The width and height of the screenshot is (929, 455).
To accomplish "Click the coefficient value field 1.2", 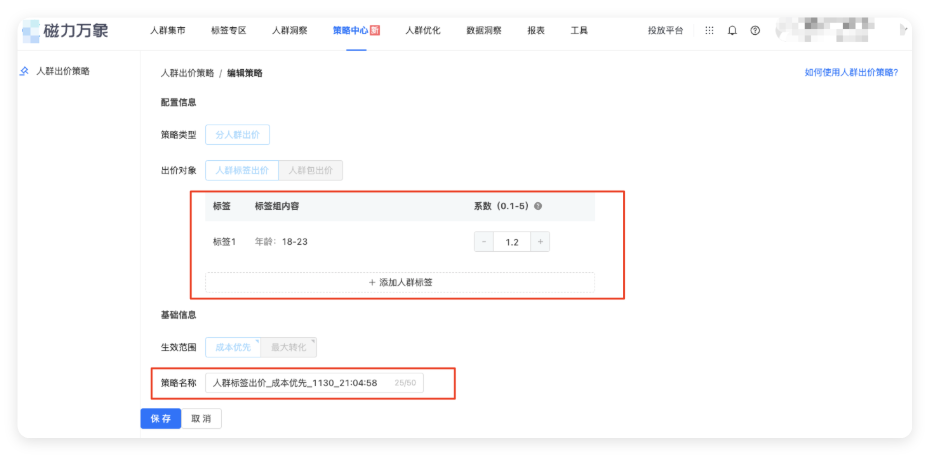I will coord(512,242).
